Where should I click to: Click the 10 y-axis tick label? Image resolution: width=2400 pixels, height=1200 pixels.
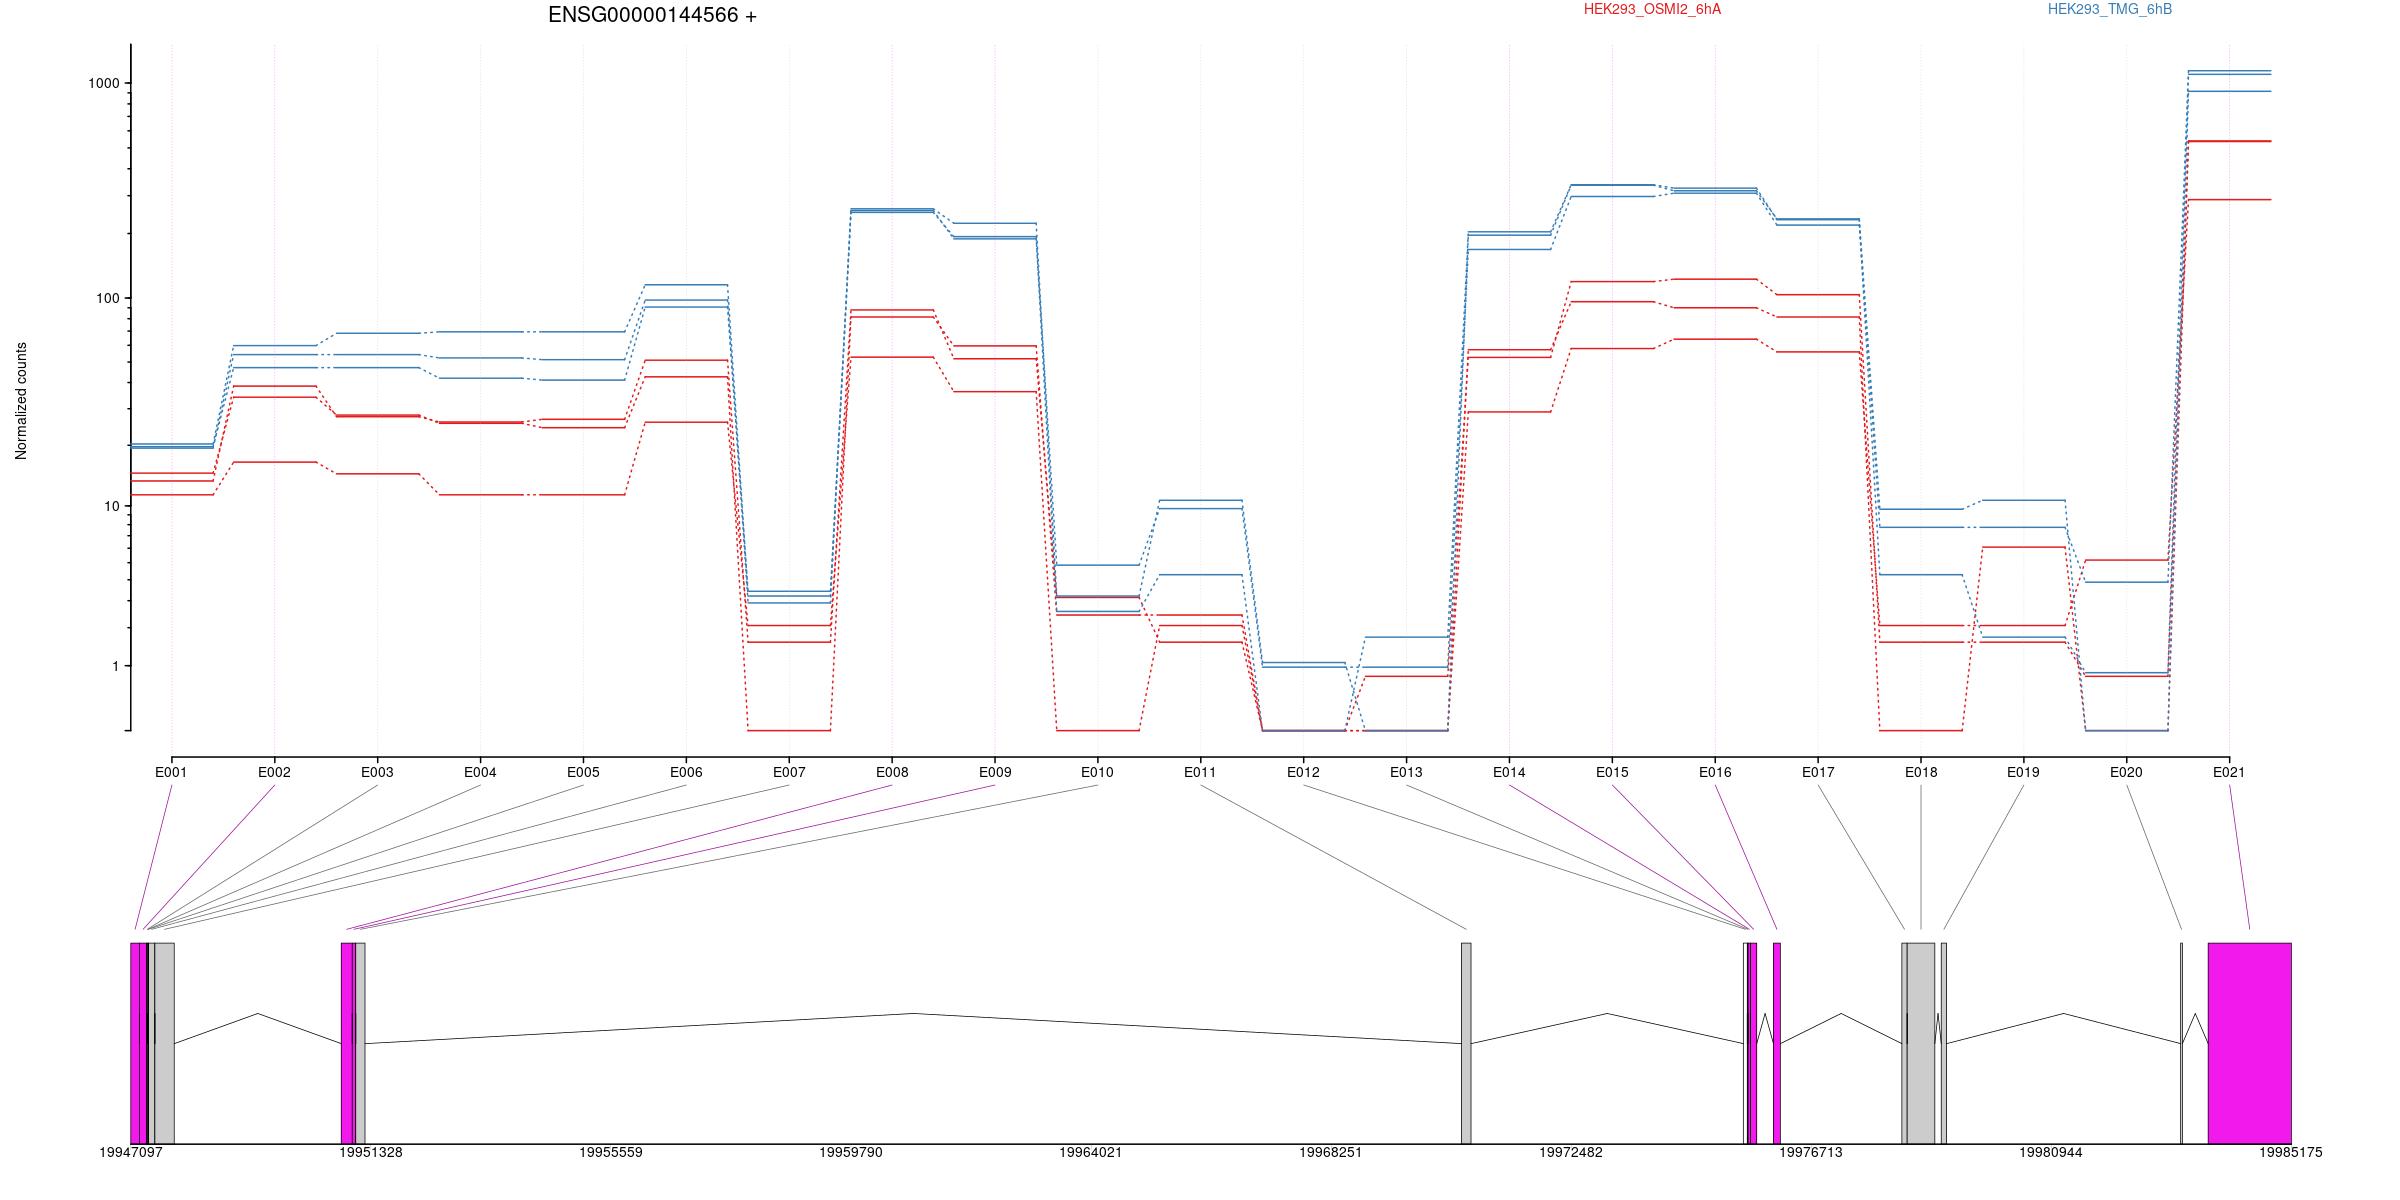tap(112, 506)
